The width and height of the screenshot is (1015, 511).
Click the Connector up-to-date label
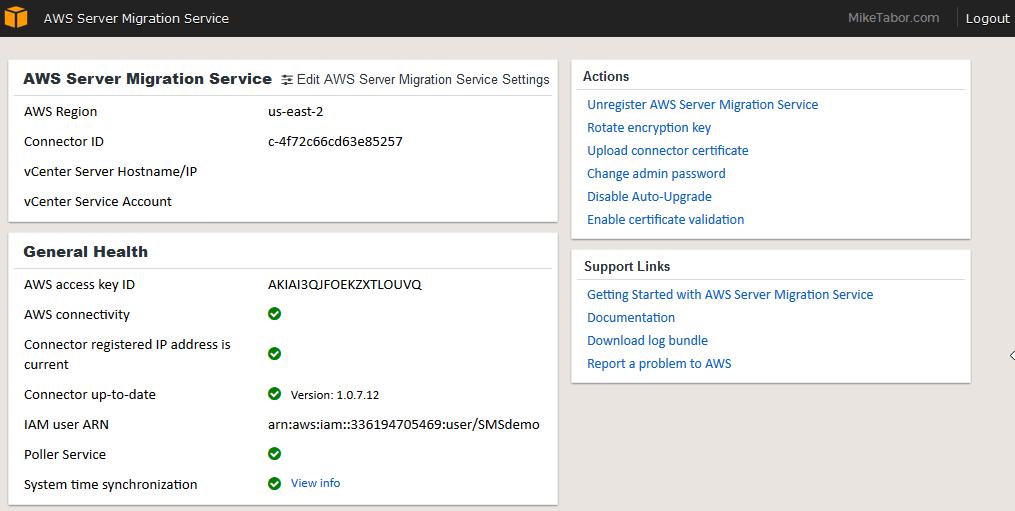coord(89,394)
